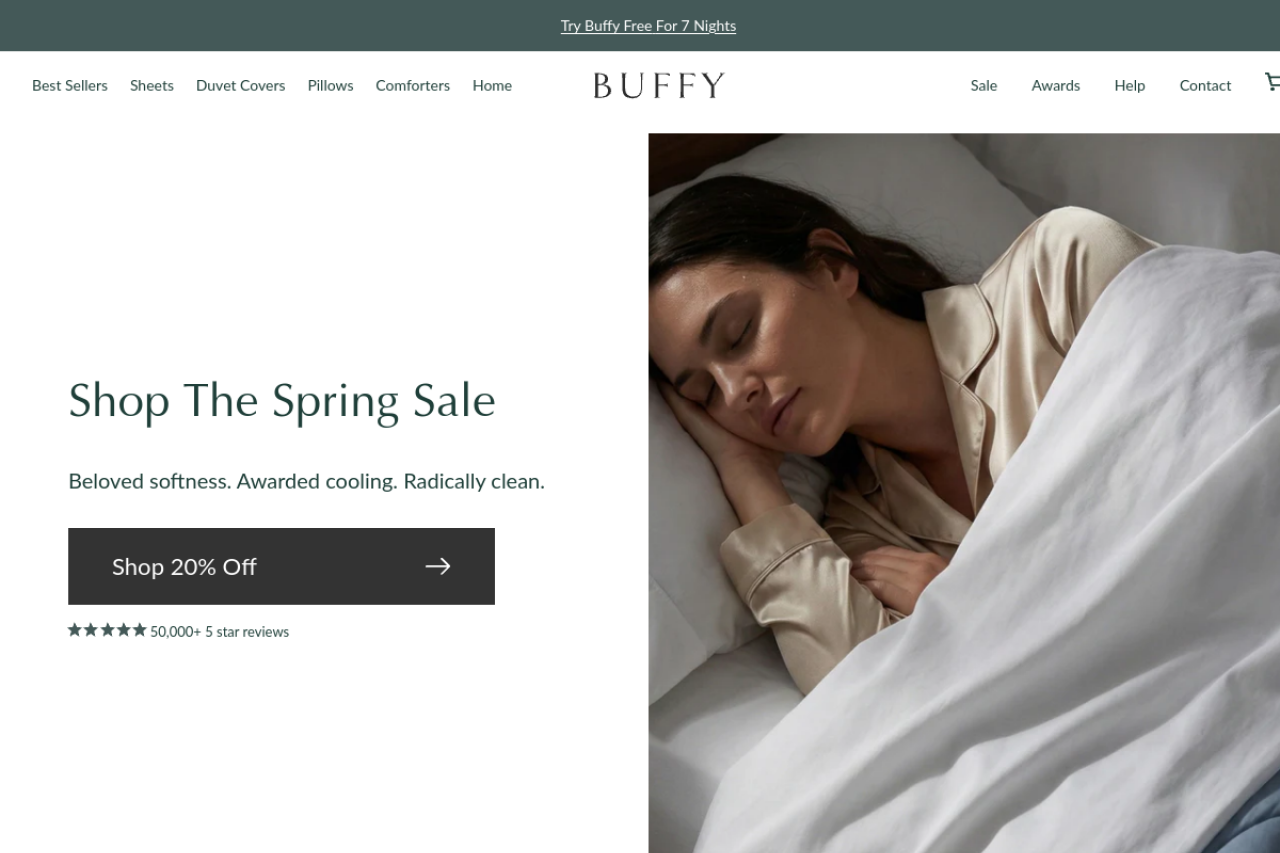Open the Awards page
This screenshot has width=1280, height=853.
pos(1056,86)
